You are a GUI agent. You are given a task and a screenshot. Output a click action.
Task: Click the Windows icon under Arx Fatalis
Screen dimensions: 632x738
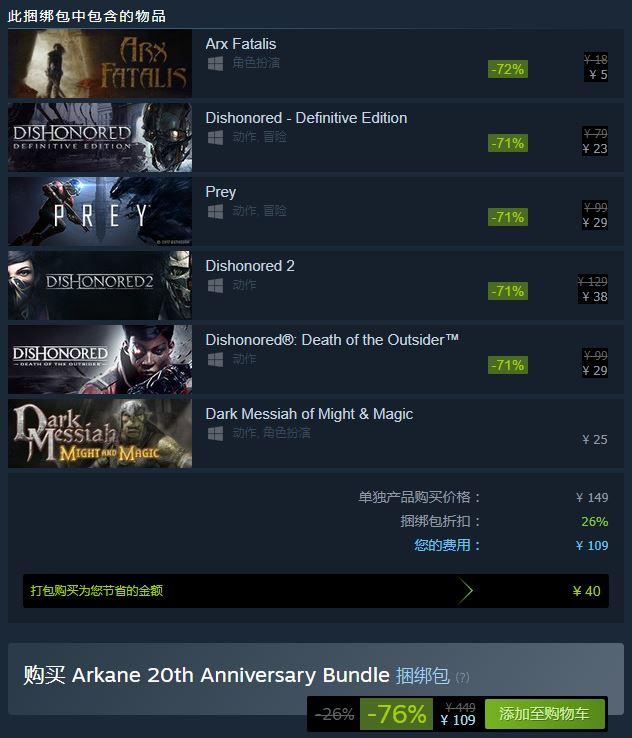216,64
